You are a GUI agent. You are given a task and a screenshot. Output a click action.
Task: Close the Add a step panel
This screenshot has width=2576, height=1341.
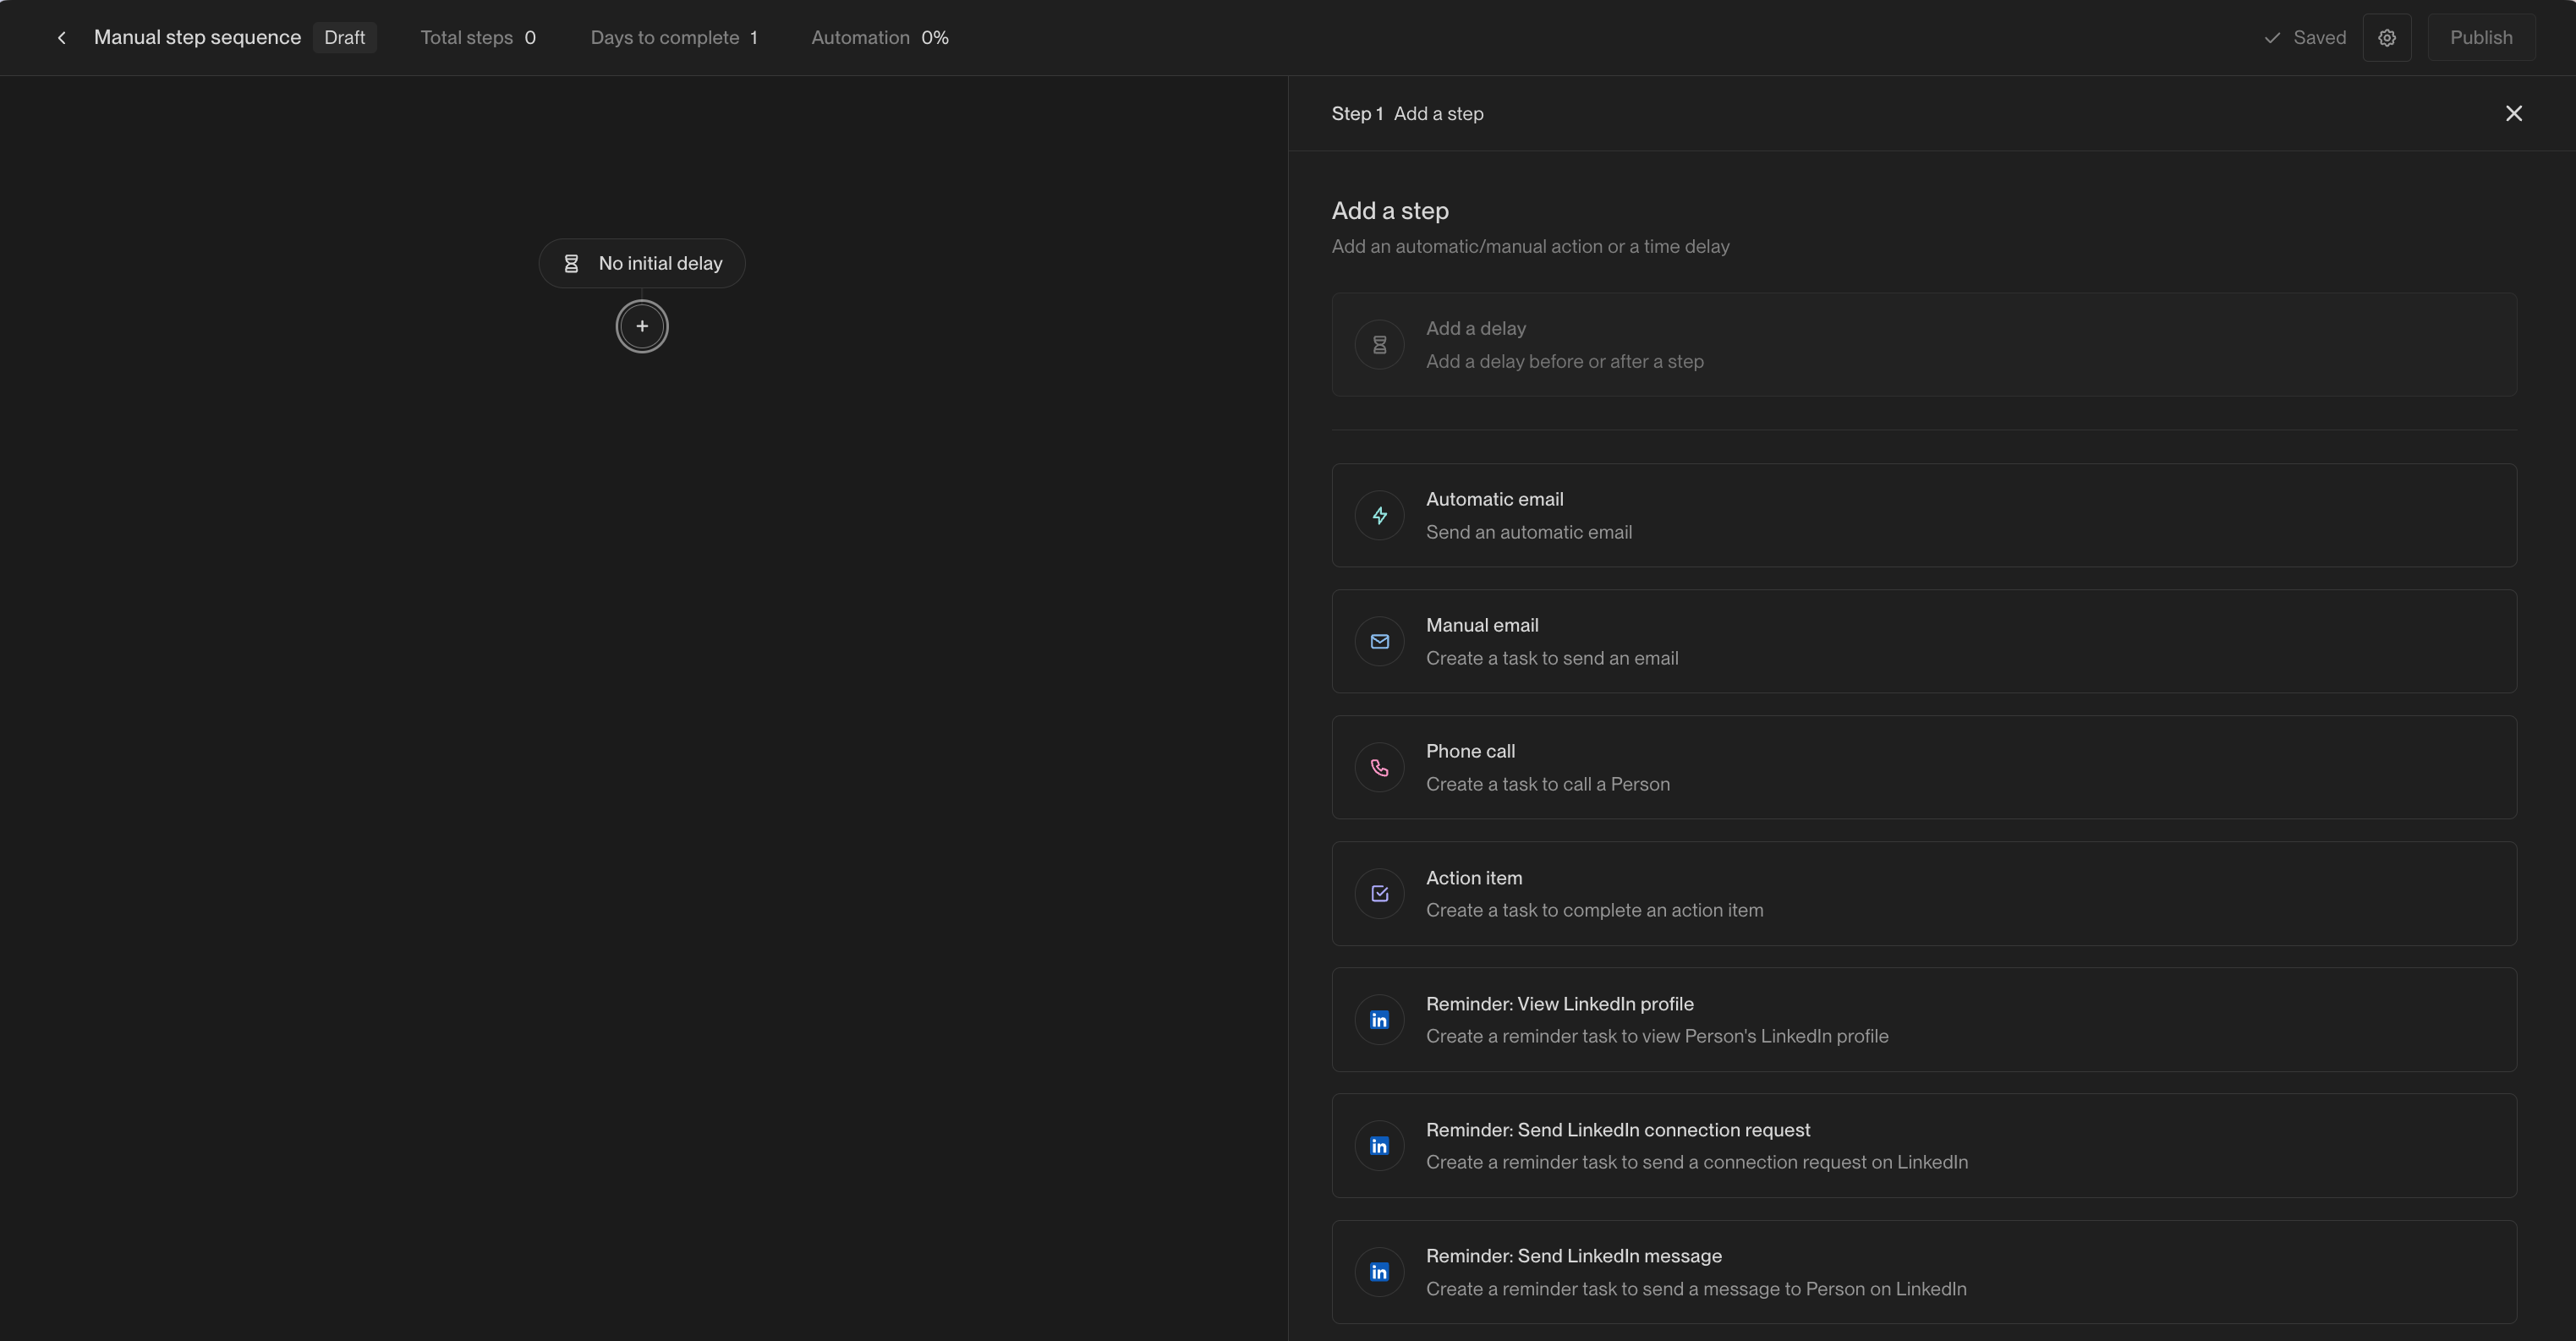pos(2513,114)
